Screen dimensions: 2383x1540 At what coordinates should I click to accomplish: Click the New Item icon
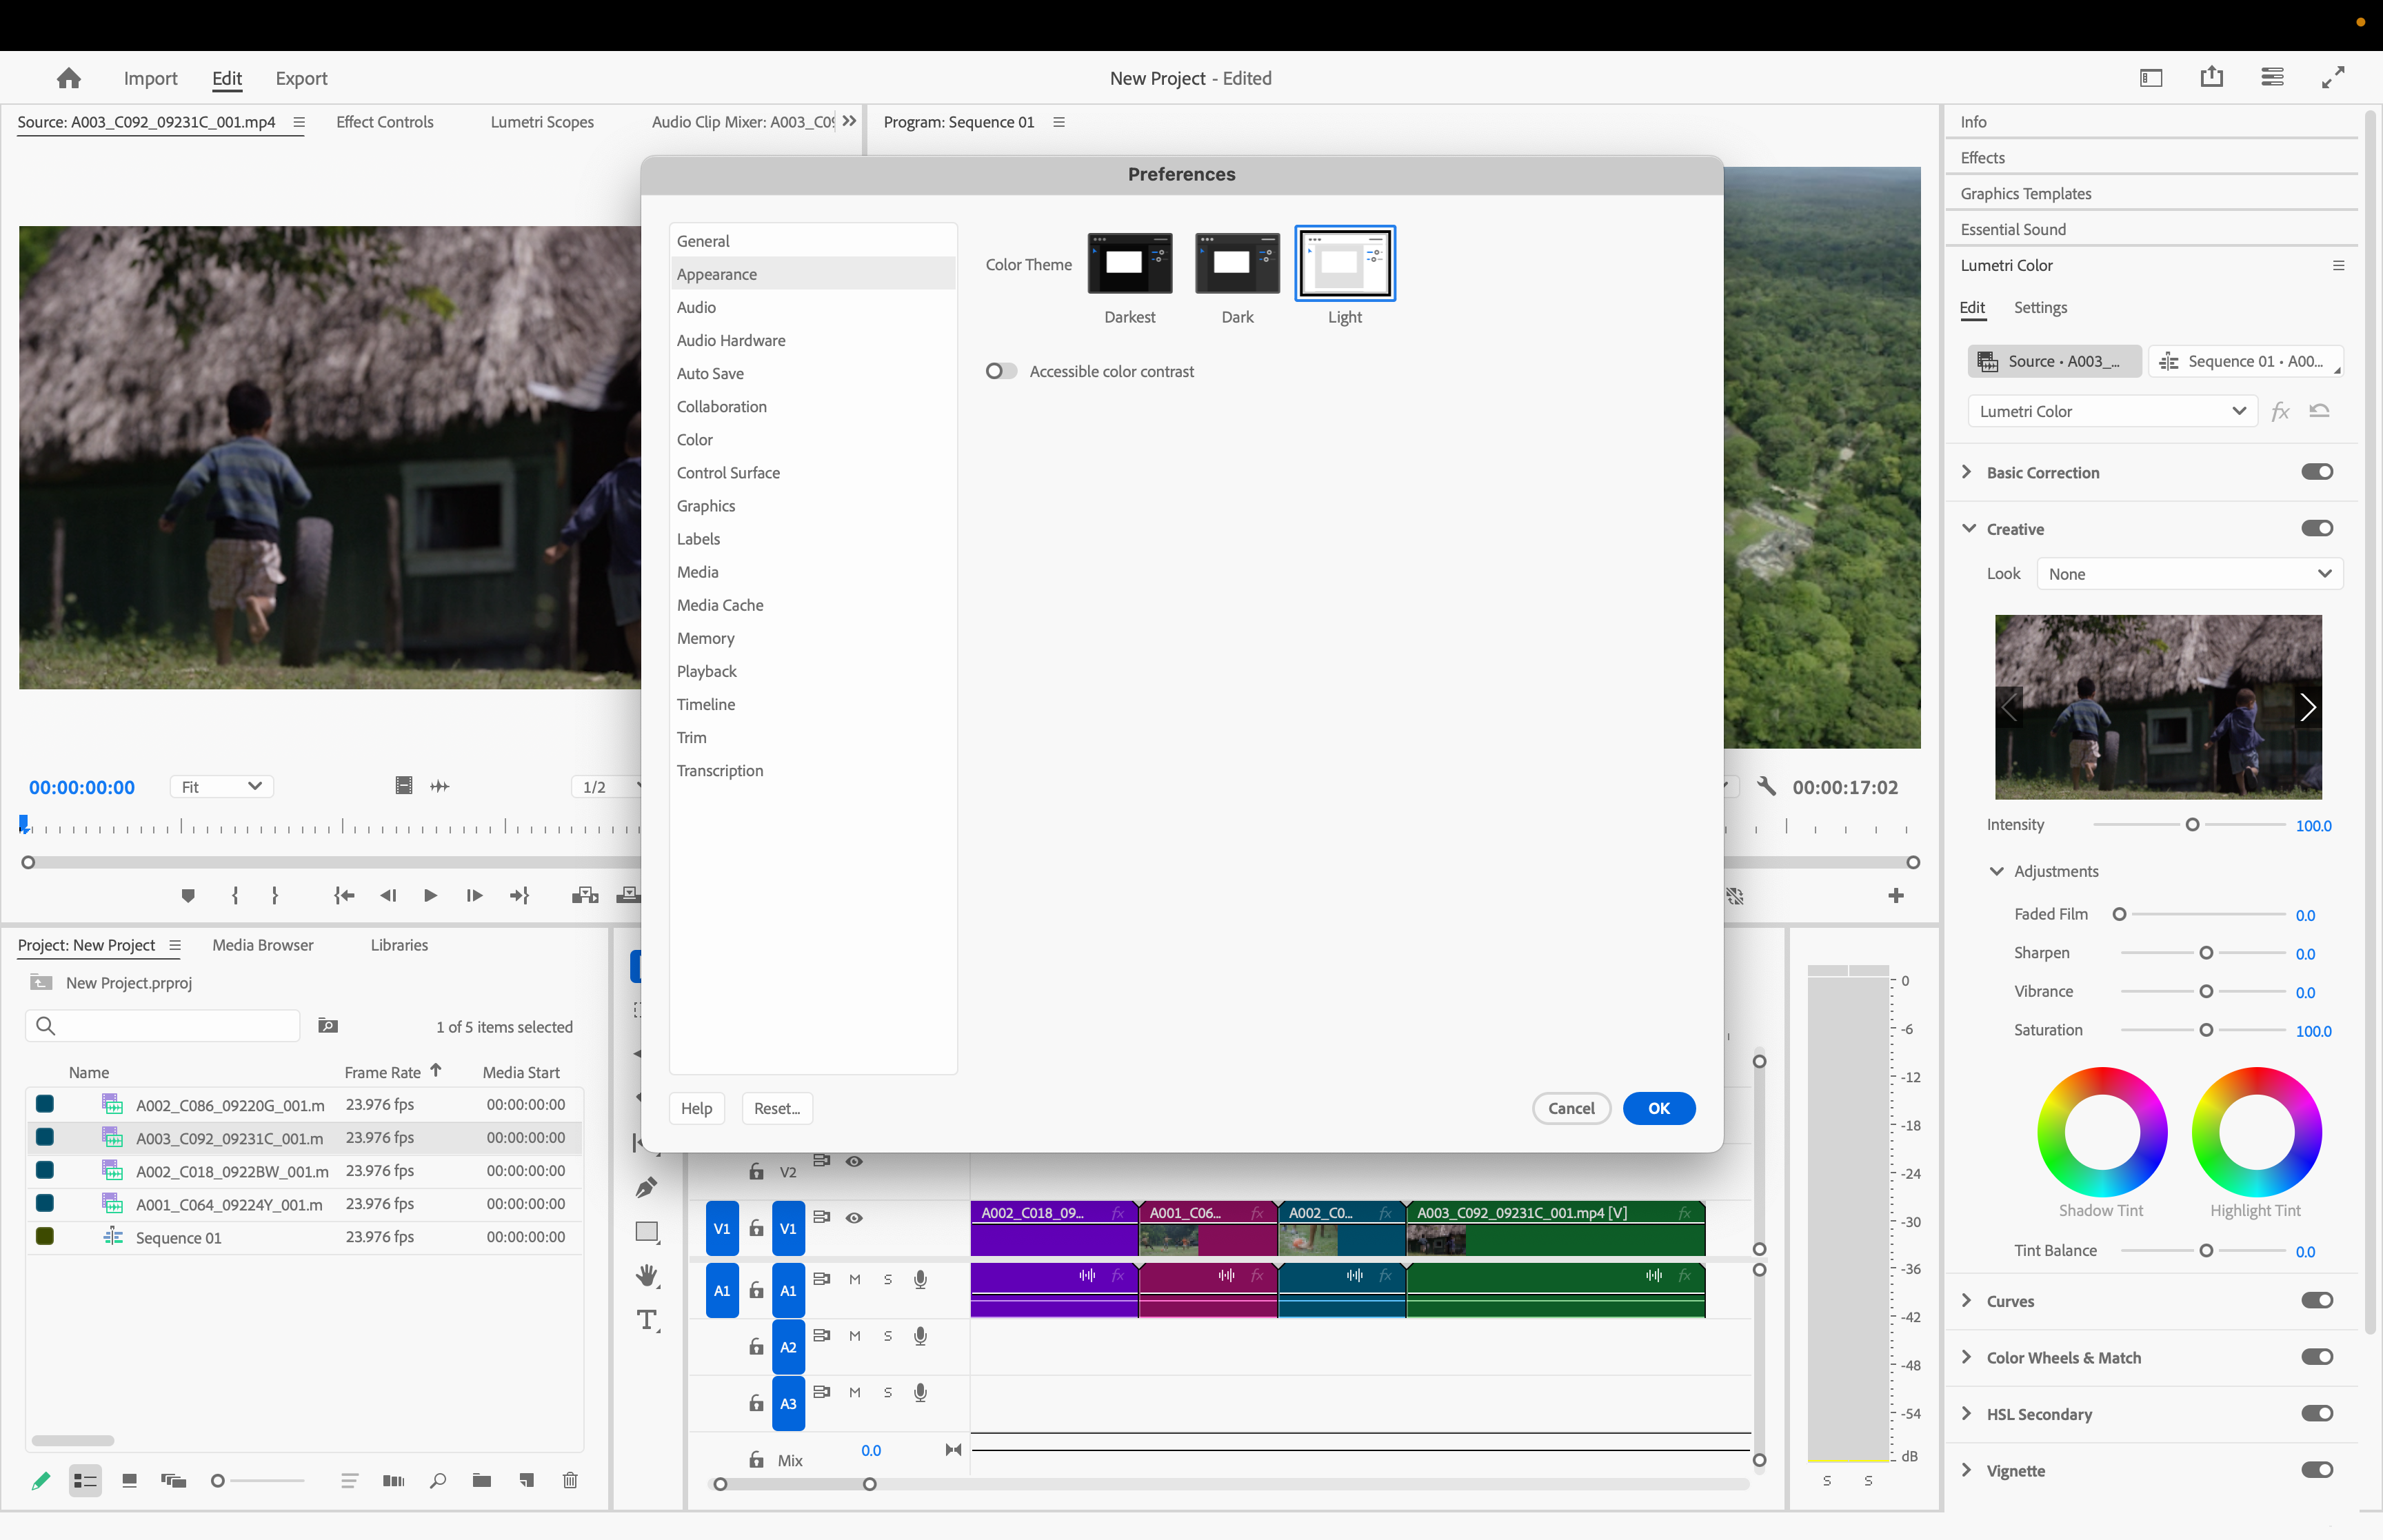pos(526,1480)
